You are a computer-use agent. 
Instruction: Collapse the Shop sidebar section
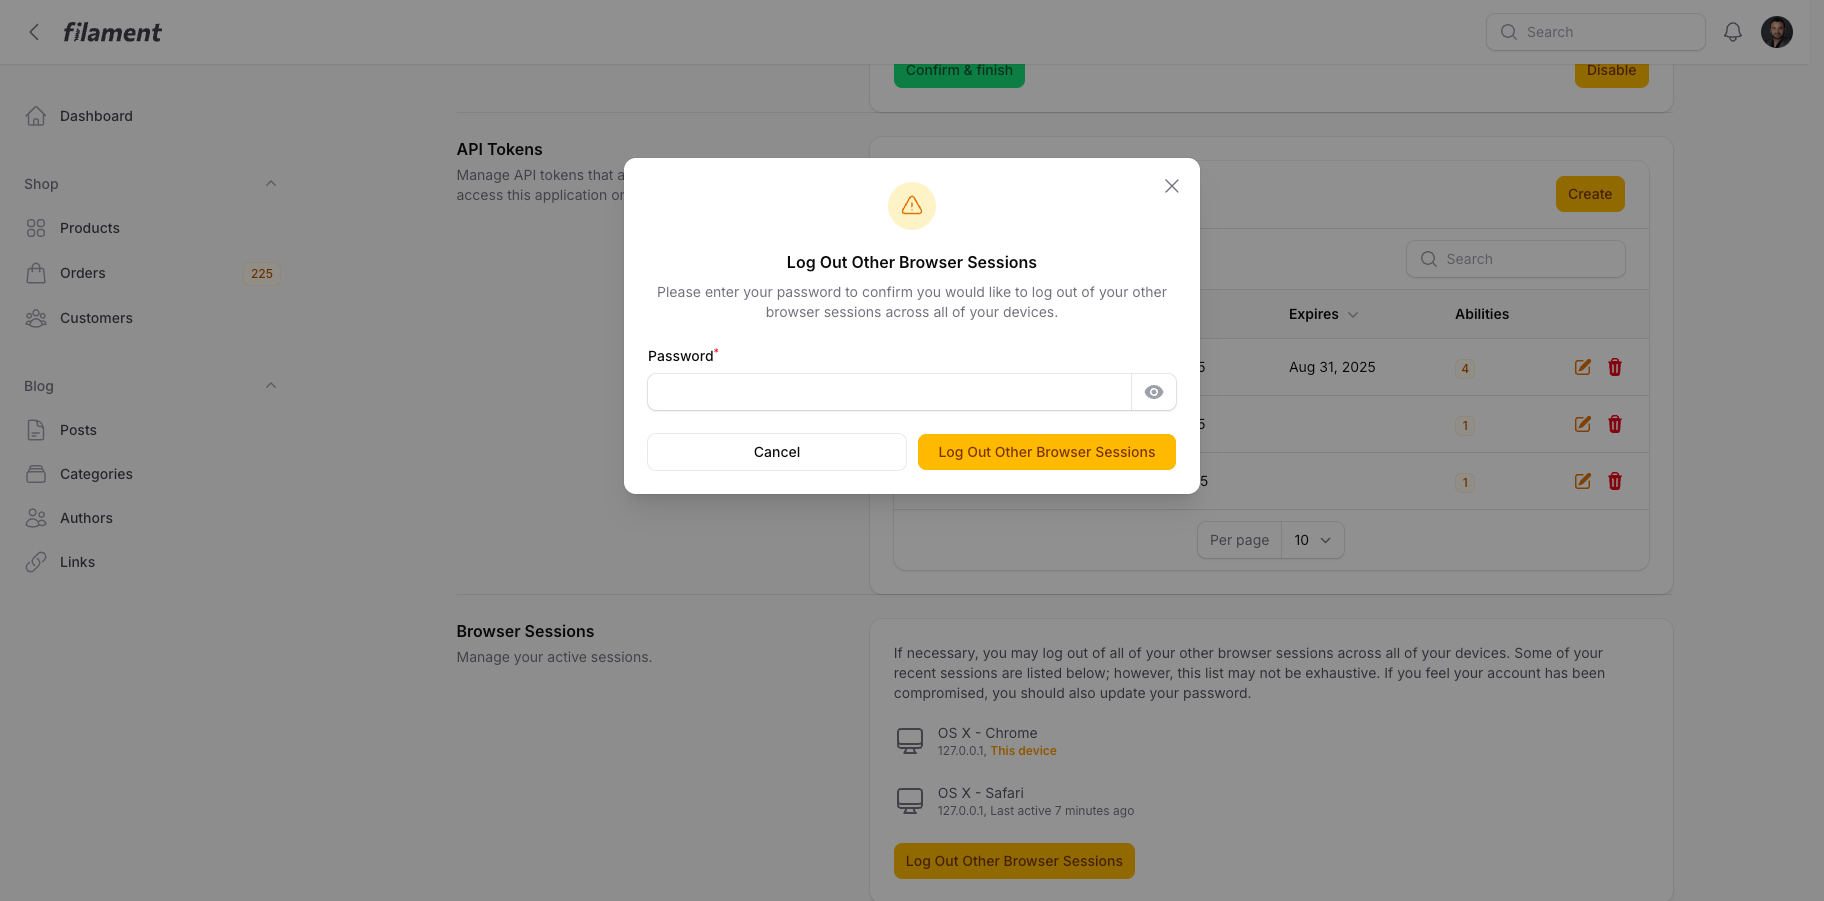tap(271, 183)
